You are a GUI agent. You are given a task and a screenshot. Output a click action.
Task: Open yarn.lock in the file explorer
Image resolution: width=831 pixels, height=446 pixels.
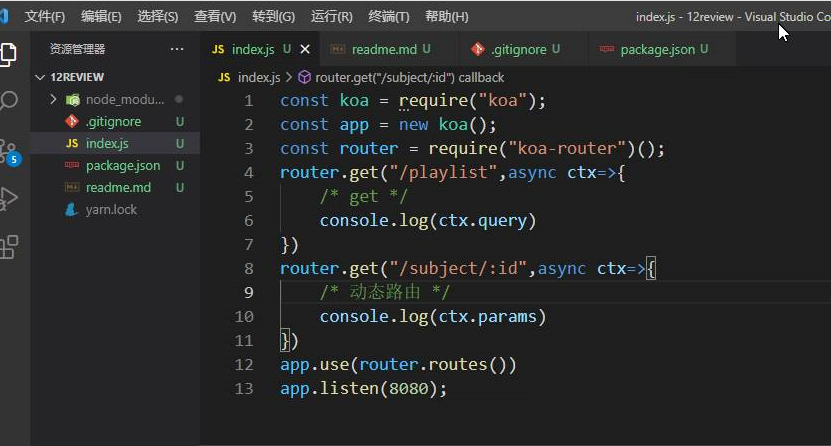pyautogui.click(x=116, y=209)
